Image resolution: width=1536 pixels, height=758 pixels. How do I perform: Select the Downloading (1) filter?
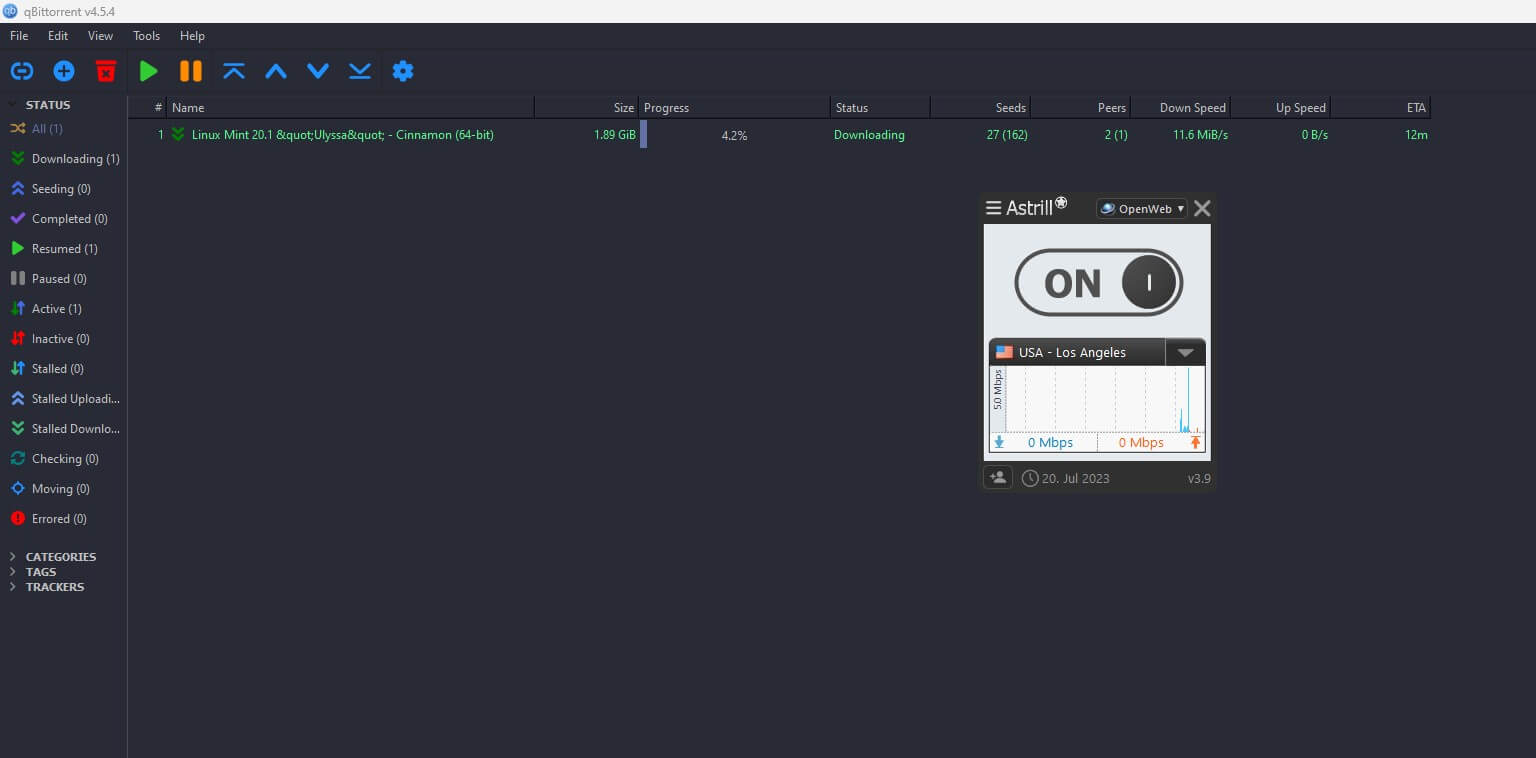(64, 159)
